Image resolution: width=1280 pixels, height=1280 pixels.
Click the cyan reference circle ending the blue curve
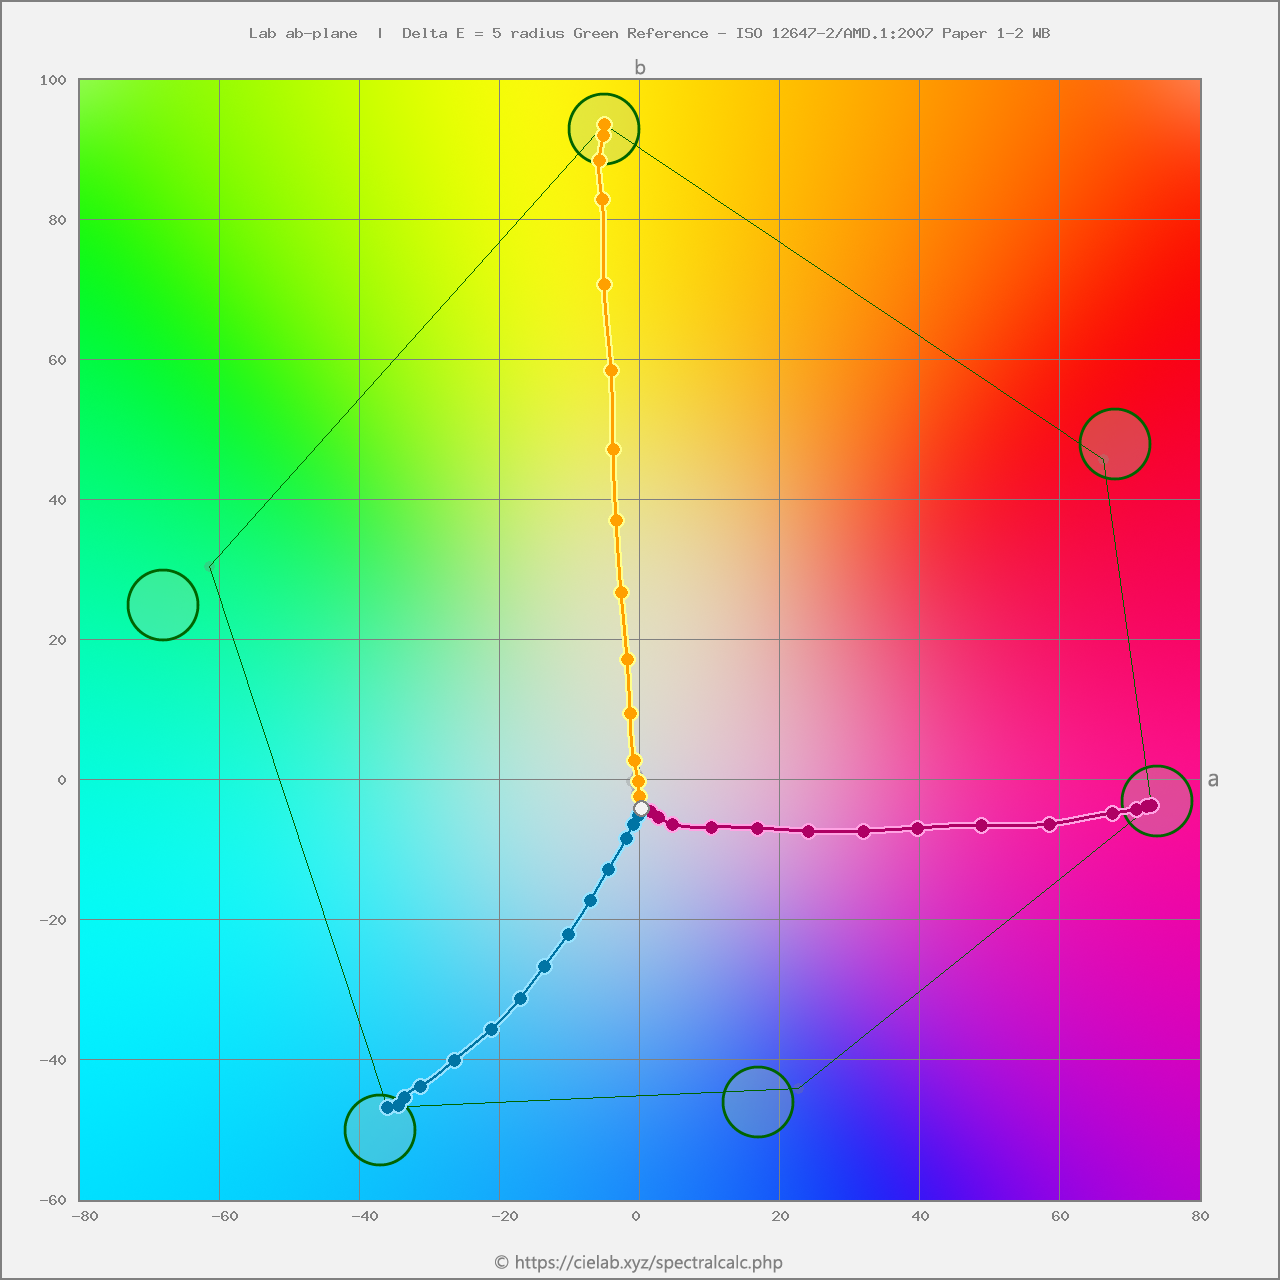point(380,1130)
